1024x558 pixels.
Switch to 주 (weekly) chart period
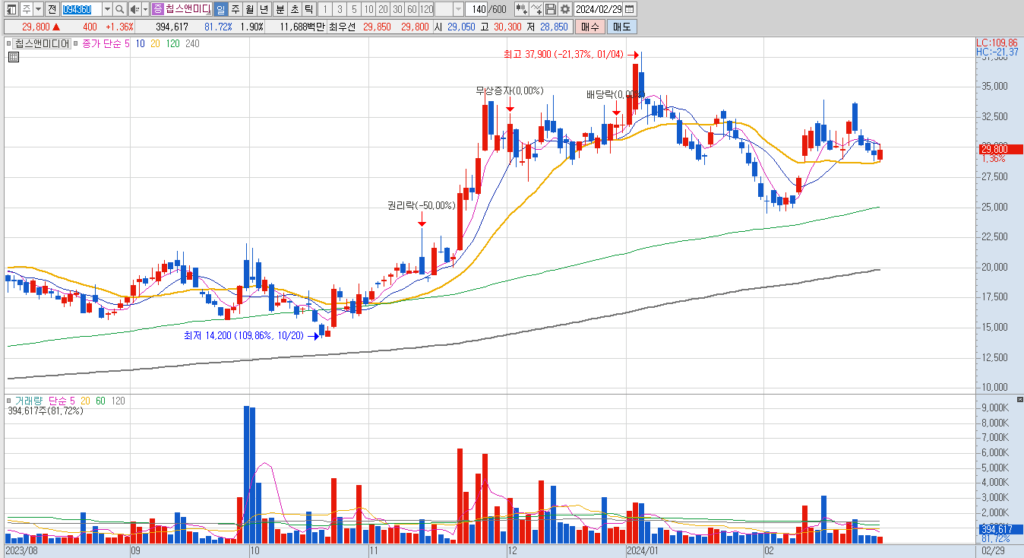[x=236, y=9]
